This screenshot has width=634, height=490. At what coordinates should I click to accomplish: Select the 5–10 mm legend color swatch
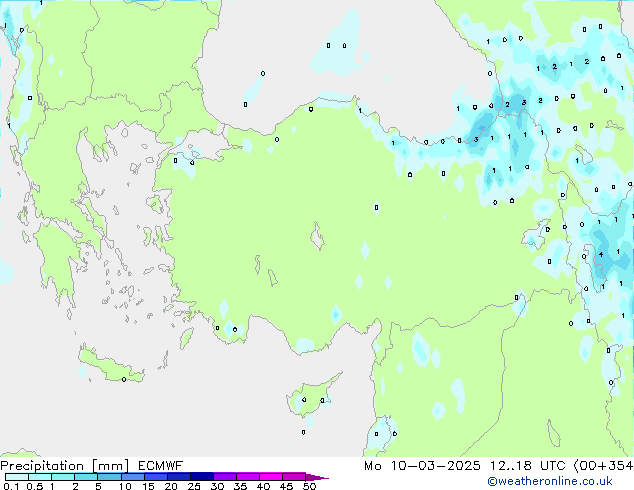point(109,477)
